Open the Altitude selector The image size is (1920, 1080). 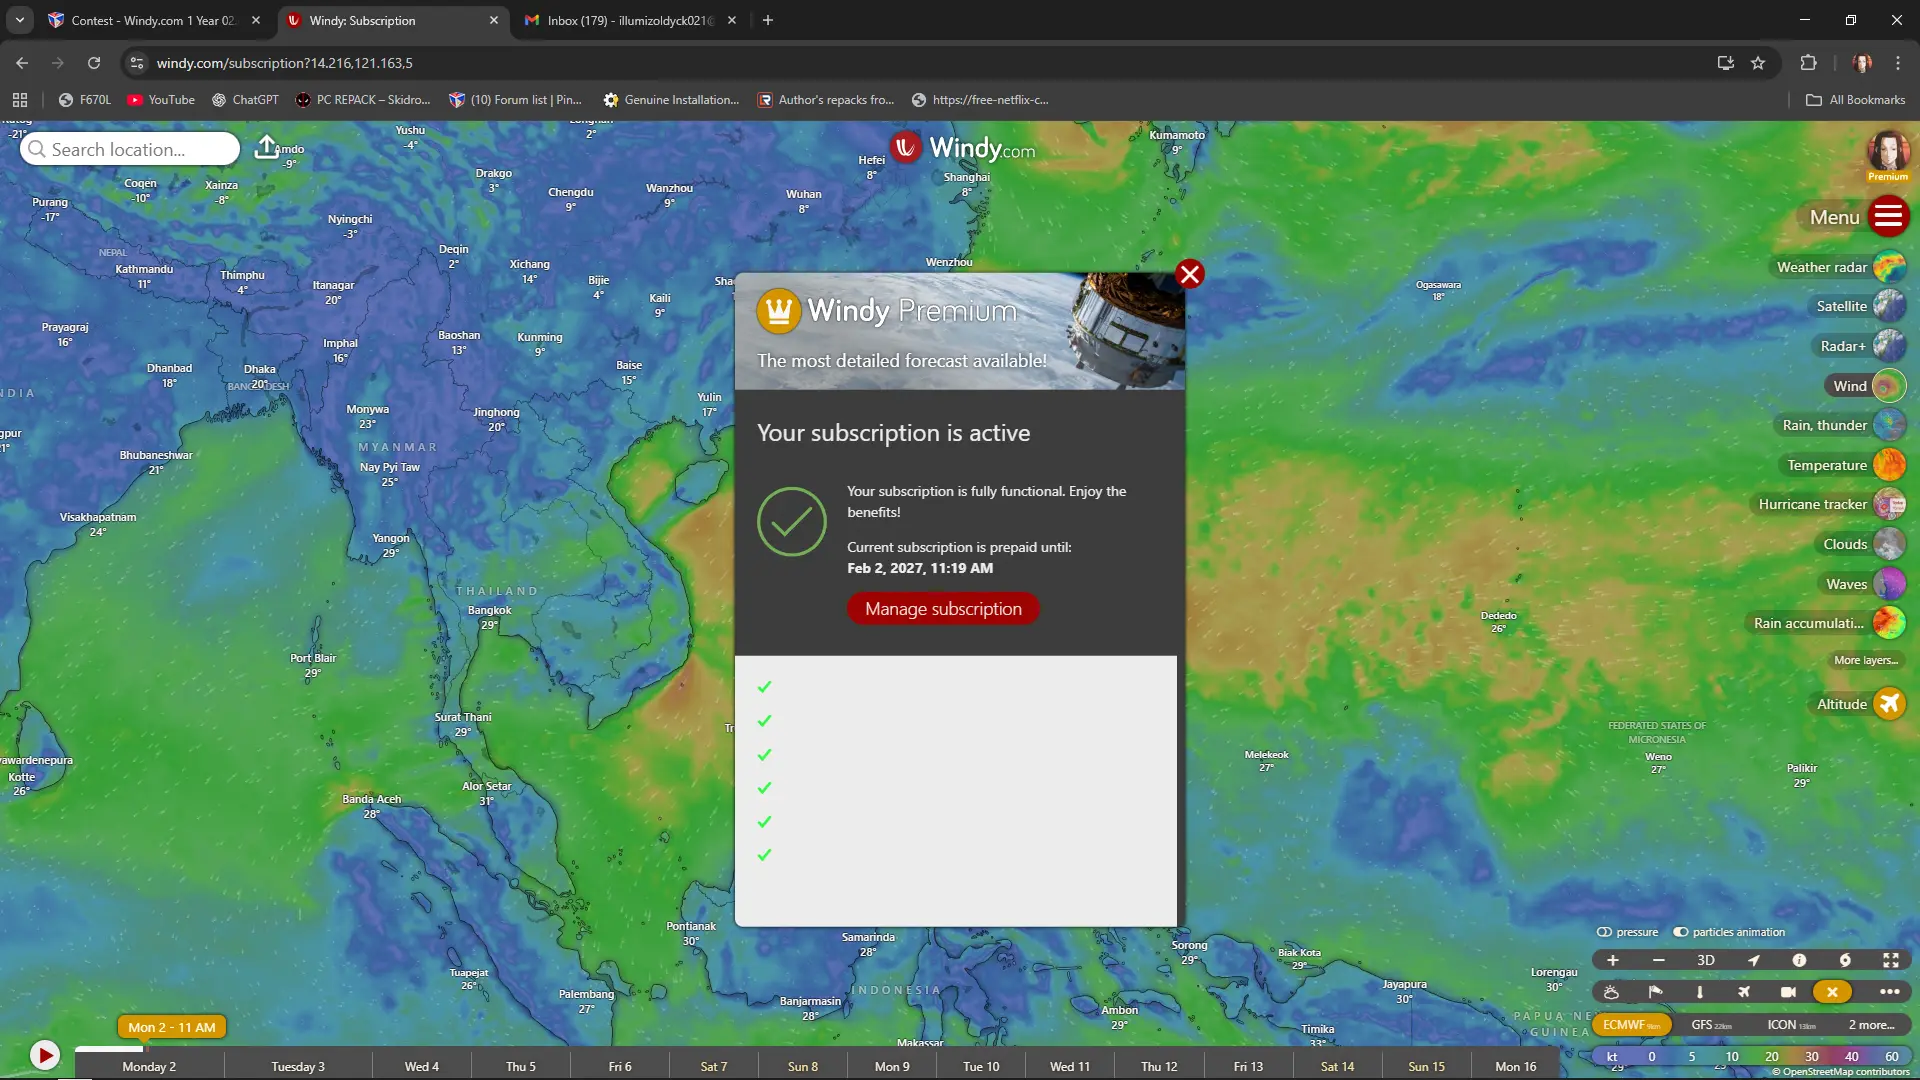tap(1859, 704)
